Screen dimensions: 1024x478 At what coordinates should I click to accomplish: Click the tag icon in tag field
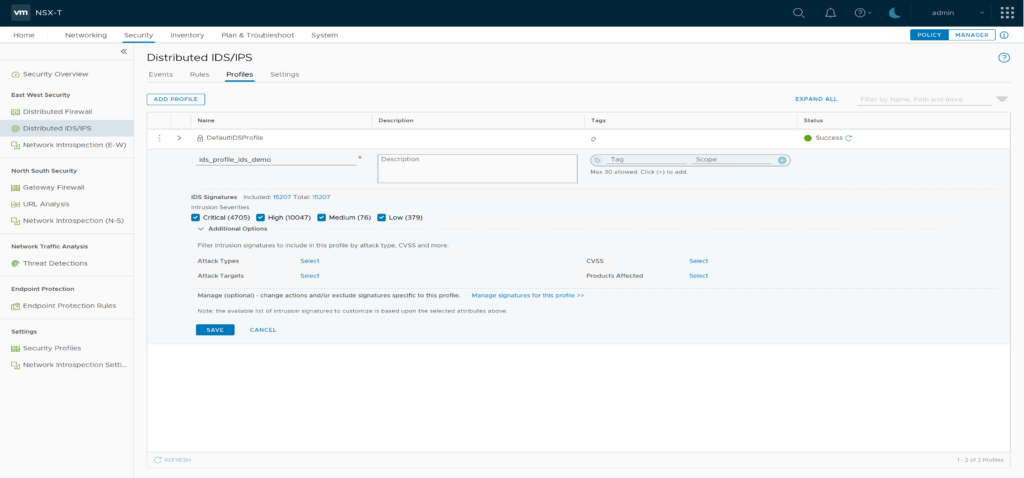[x=598, y=160]
